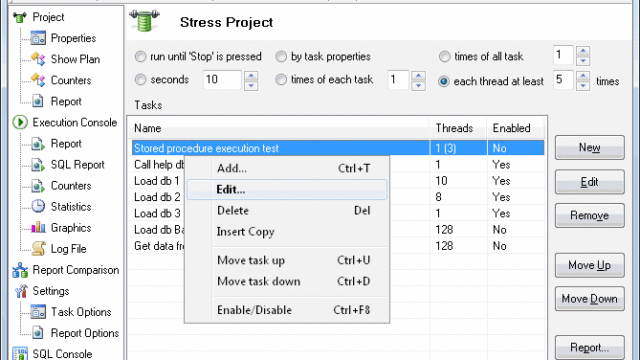Viewport: 640px width, 360px height.
Task: Click the Report icon under Project
Action: tap(38, 101)
